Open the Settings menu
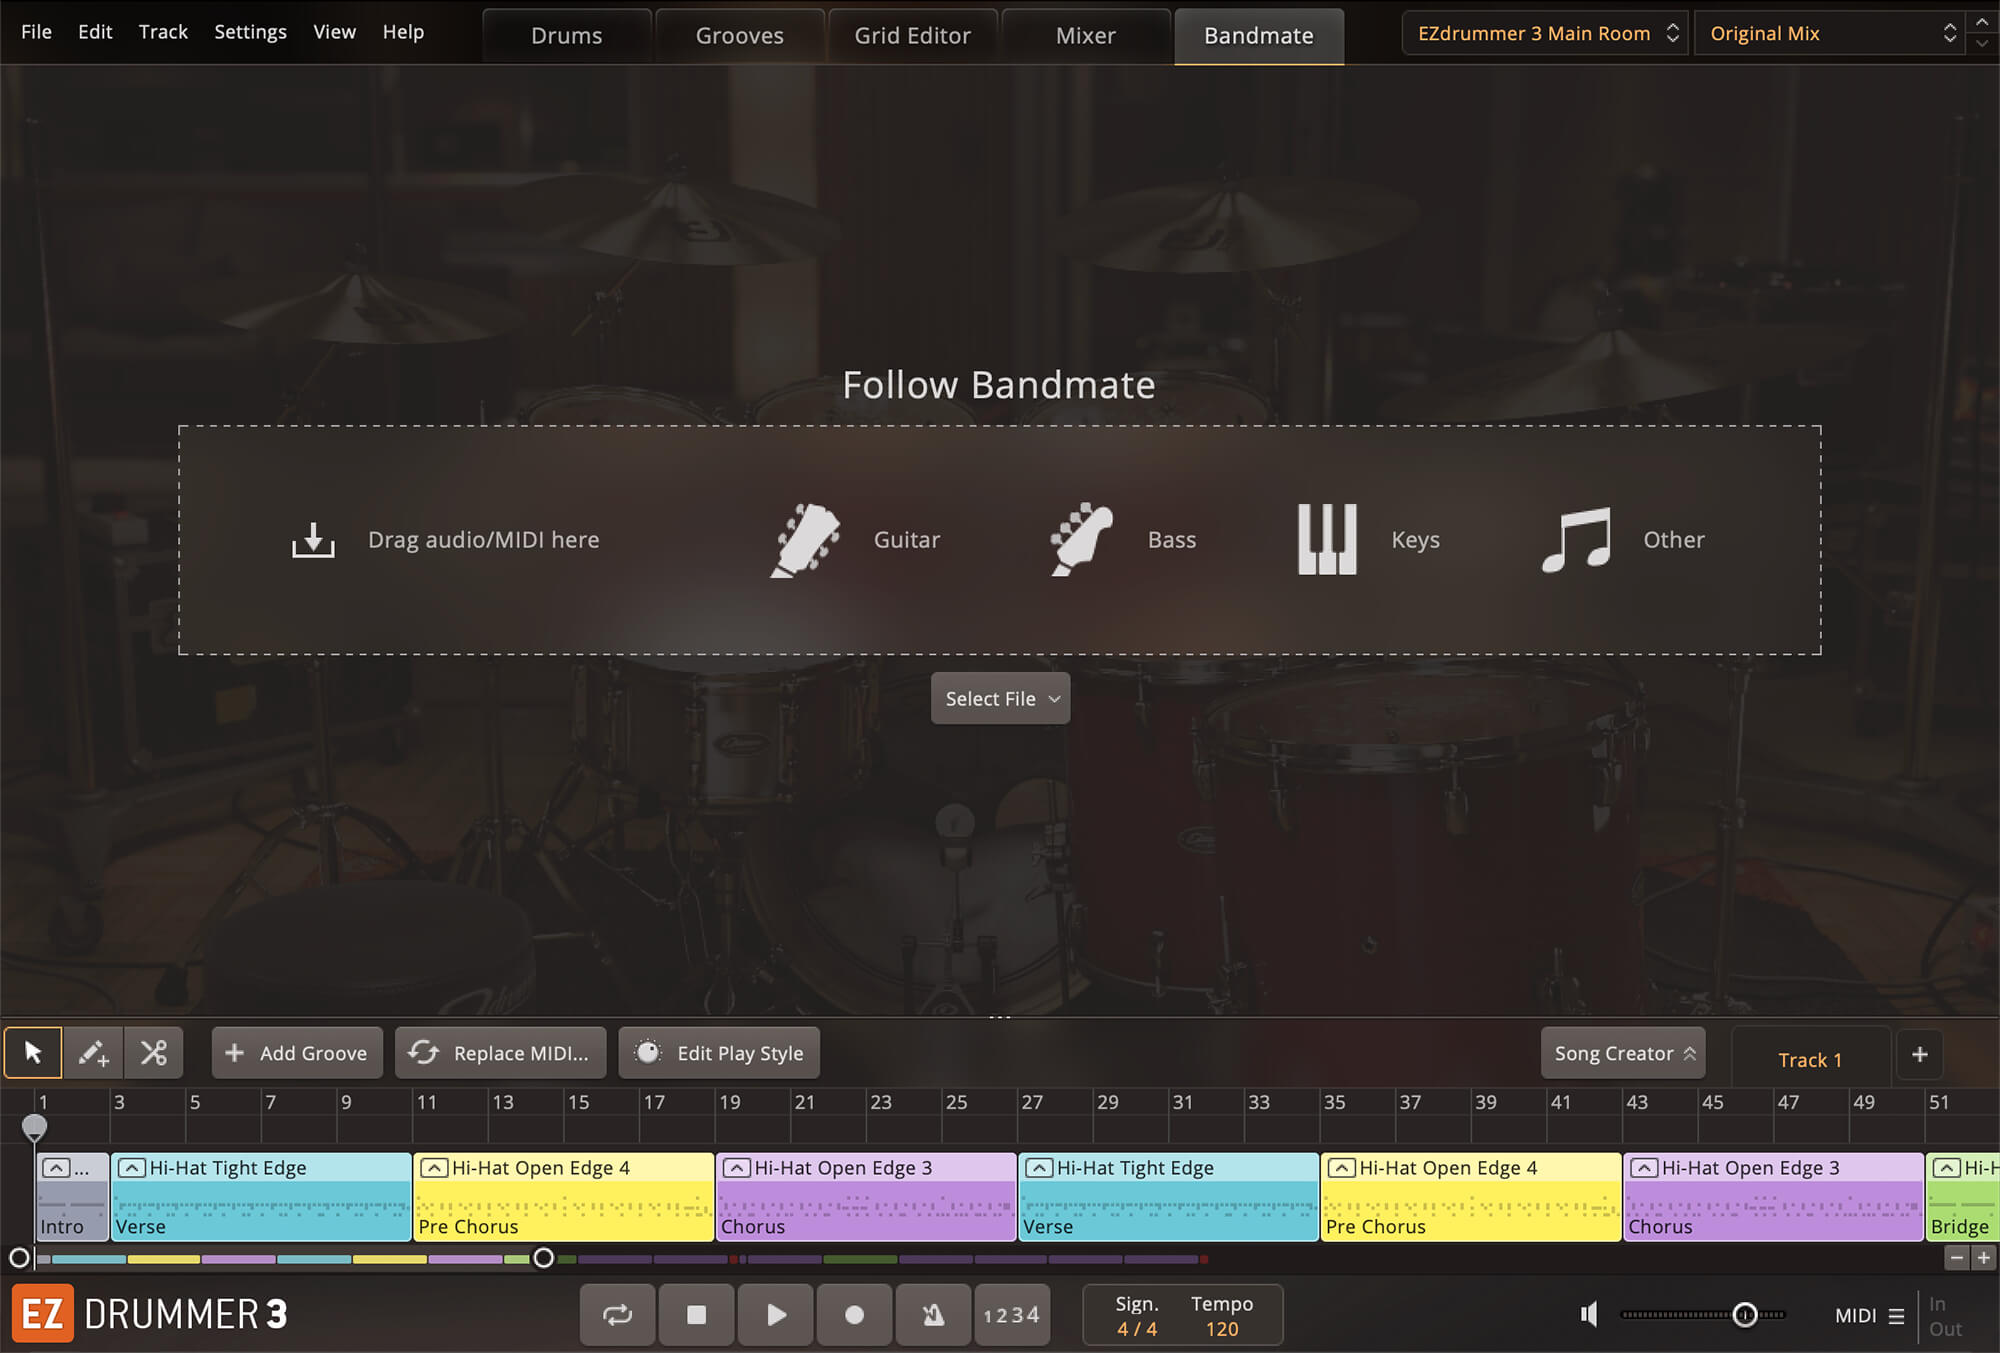The width and height of the screenshot is (2000, 1353). tap(250, 32)
